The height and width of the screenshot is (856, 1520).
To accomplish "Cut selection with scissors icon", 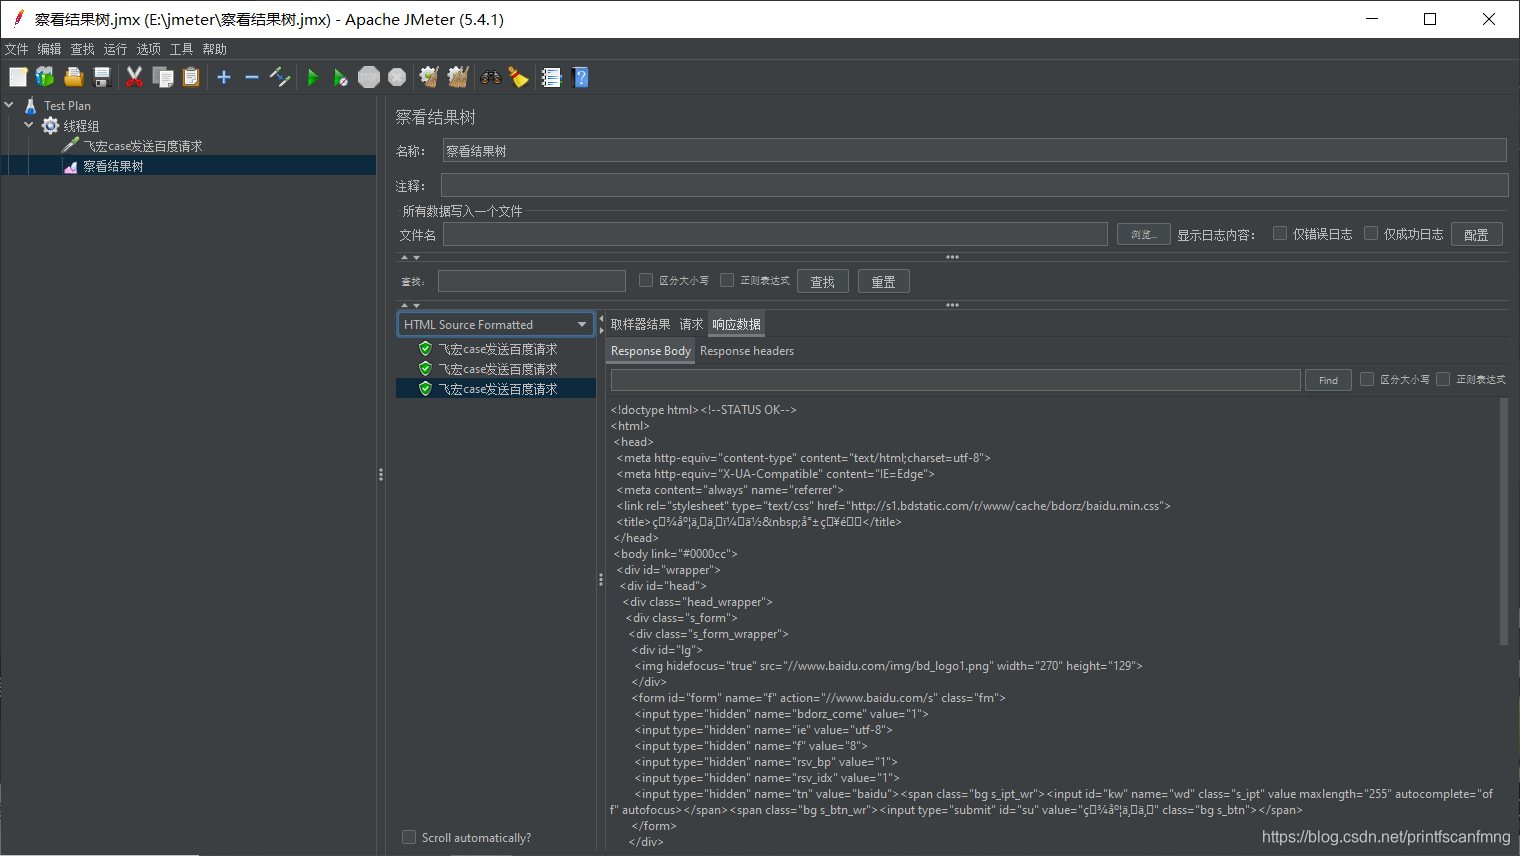I will pos(134,77).
